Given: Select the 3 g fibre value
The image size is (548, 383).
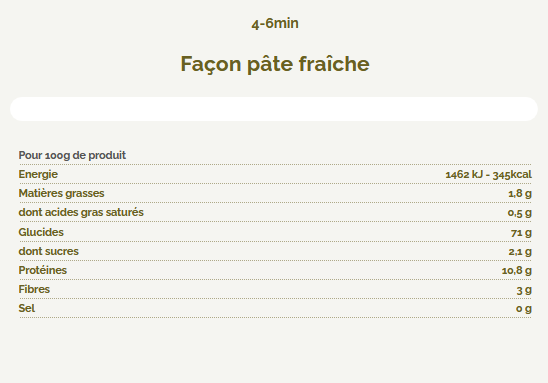Looking at the screenshot, I should click(x=524, y=290).
